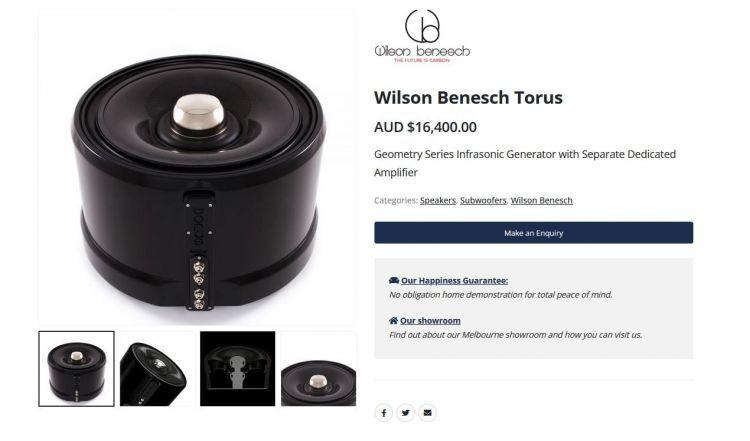Click the Geometry Series Infrasonic Generator description
The width and height of the screenshot is (750, 441).
(525, 163)
